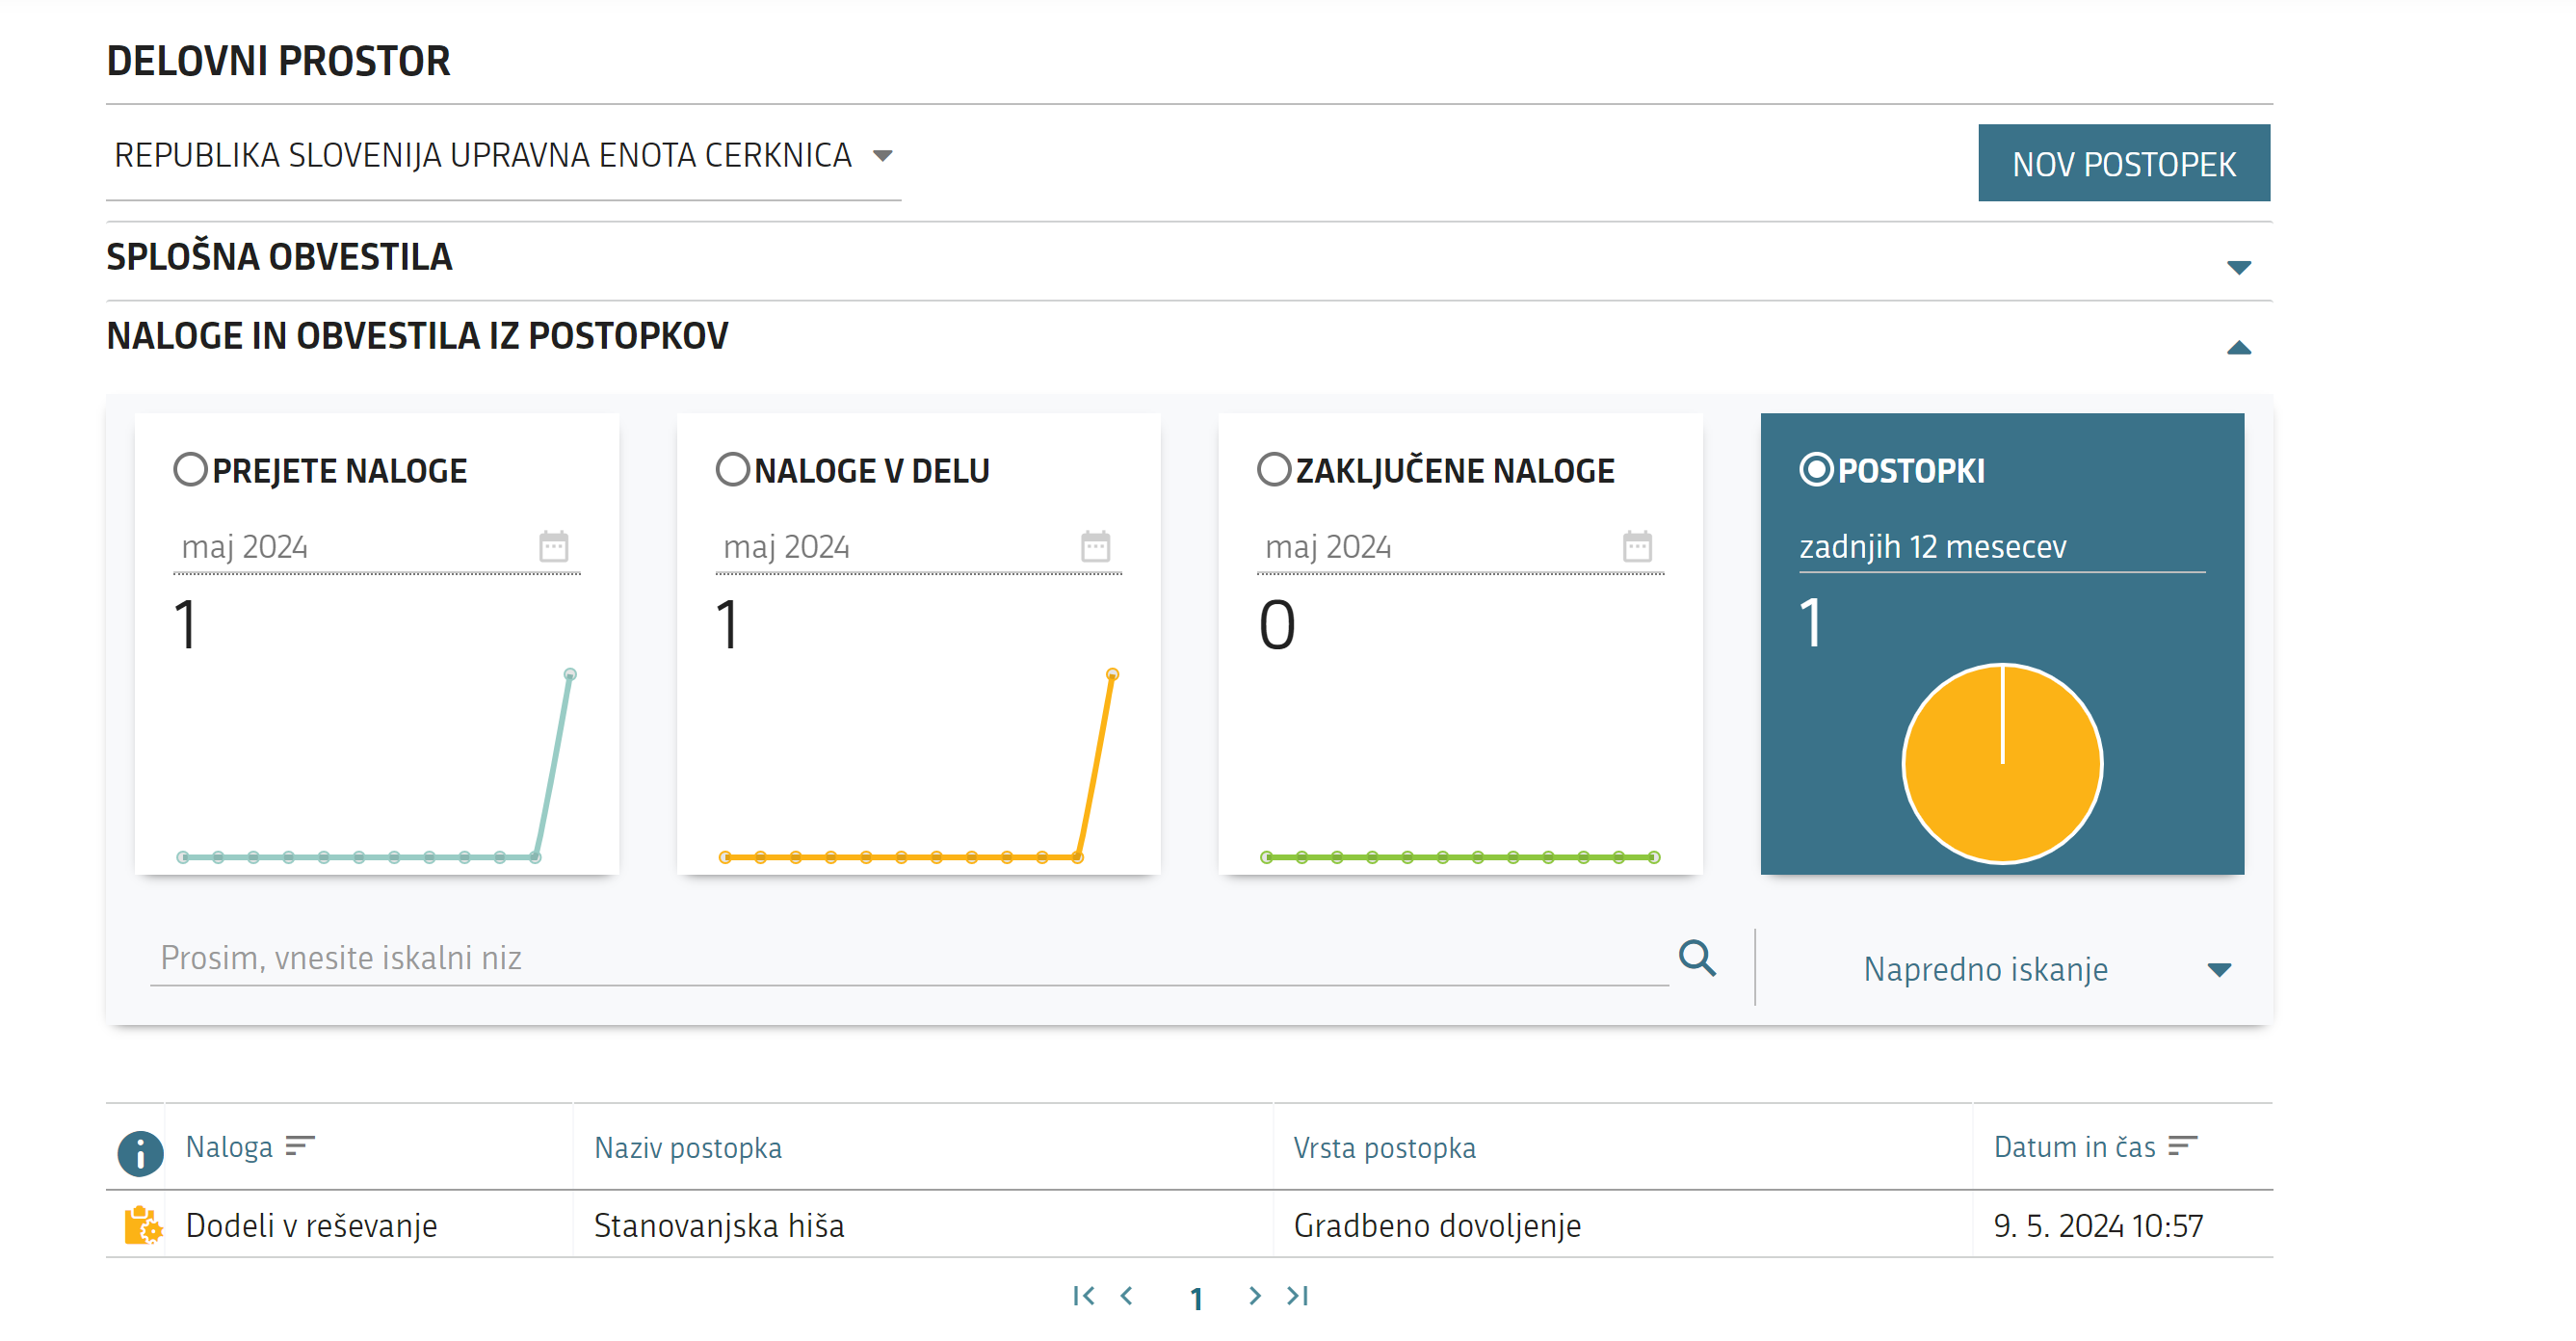Collapse the NALOGE IN OBVESTILA IZ POSTOPKOV section
This screenshot has width=2576, height=1341.
point(2238,348)
